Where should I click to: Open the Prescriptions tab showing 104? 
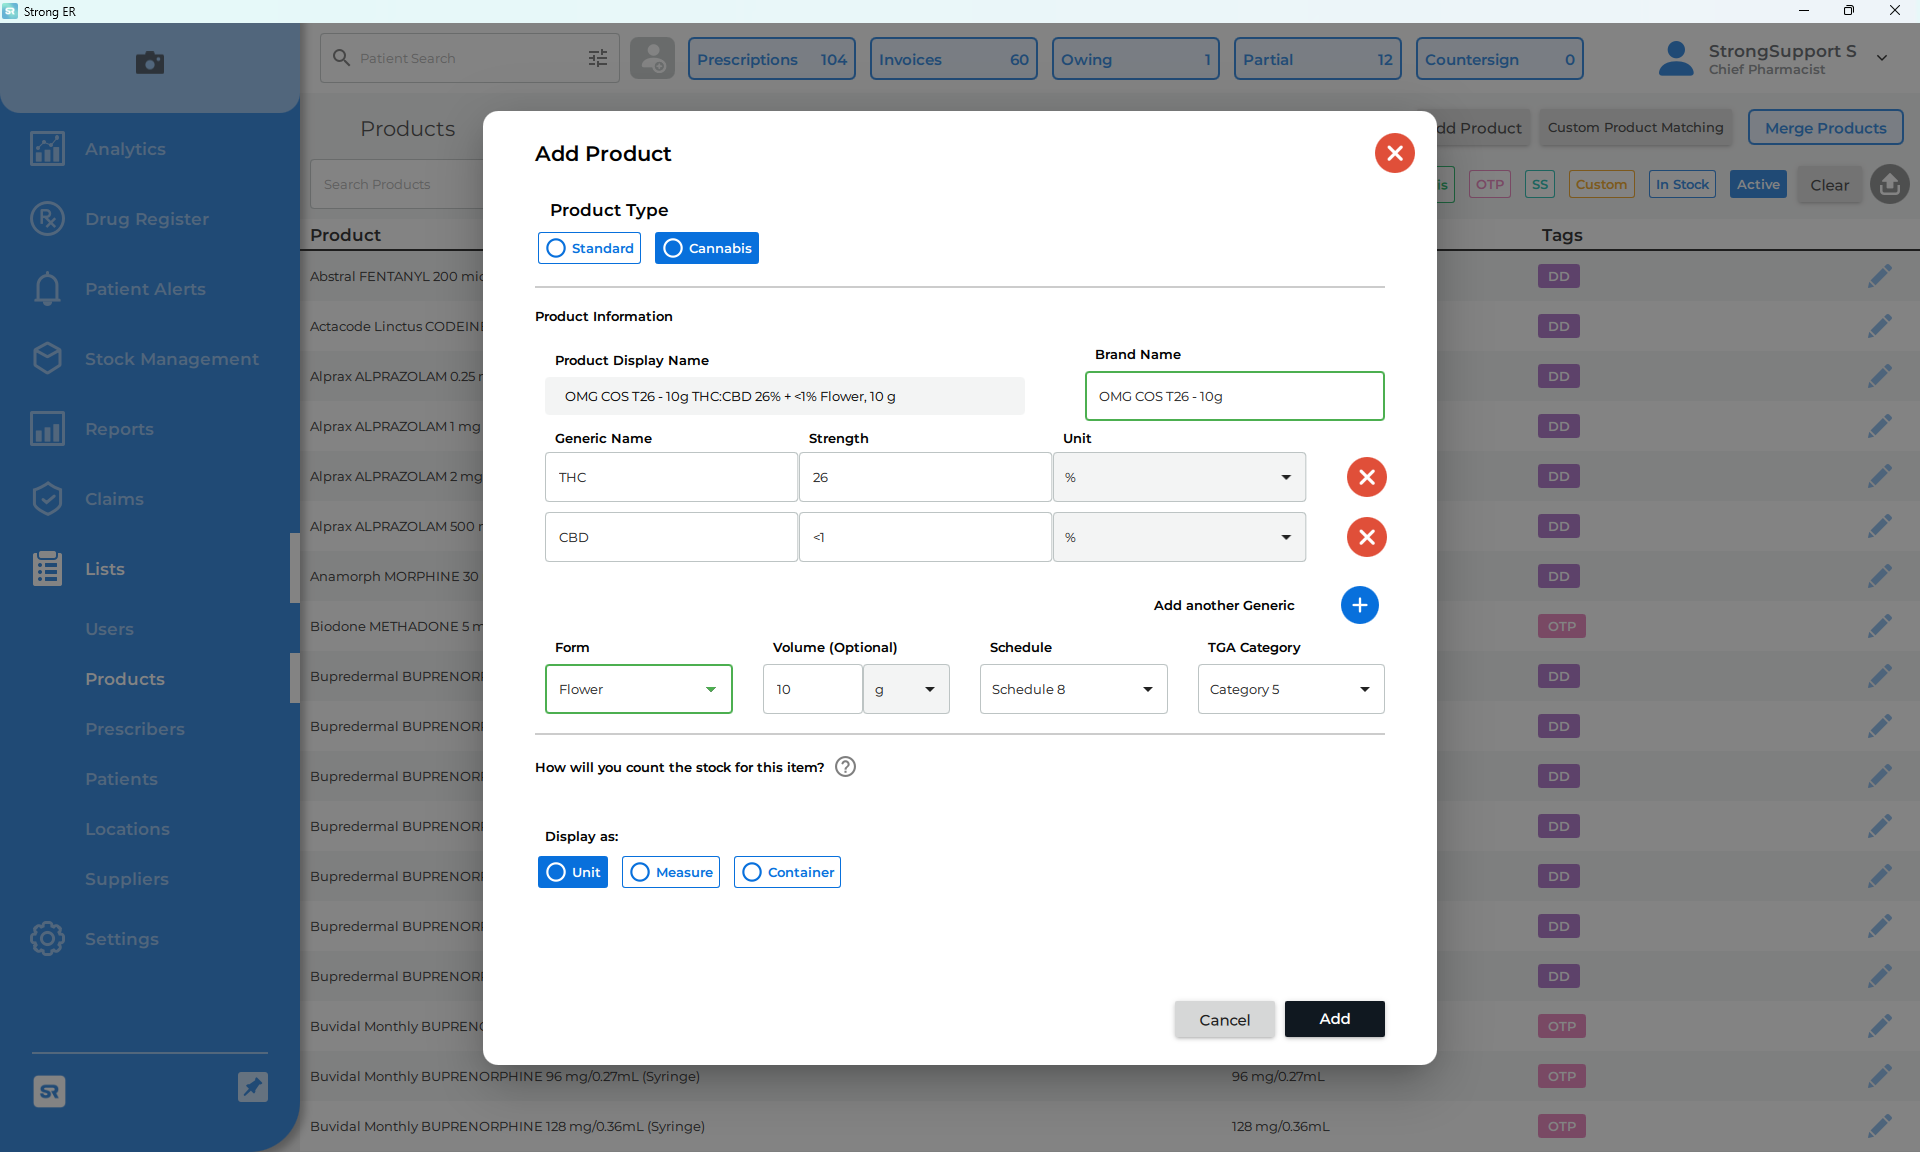tap(771, 59)
